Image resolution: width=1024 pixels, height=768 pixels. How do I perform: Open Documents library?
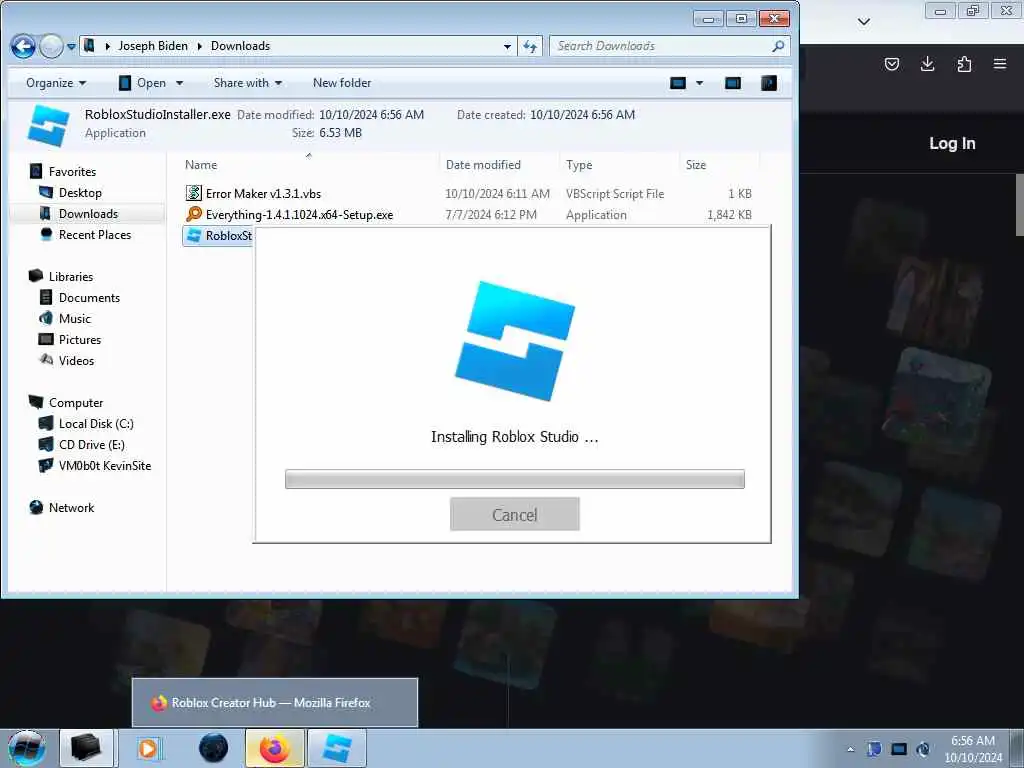(x=89, y=298)
